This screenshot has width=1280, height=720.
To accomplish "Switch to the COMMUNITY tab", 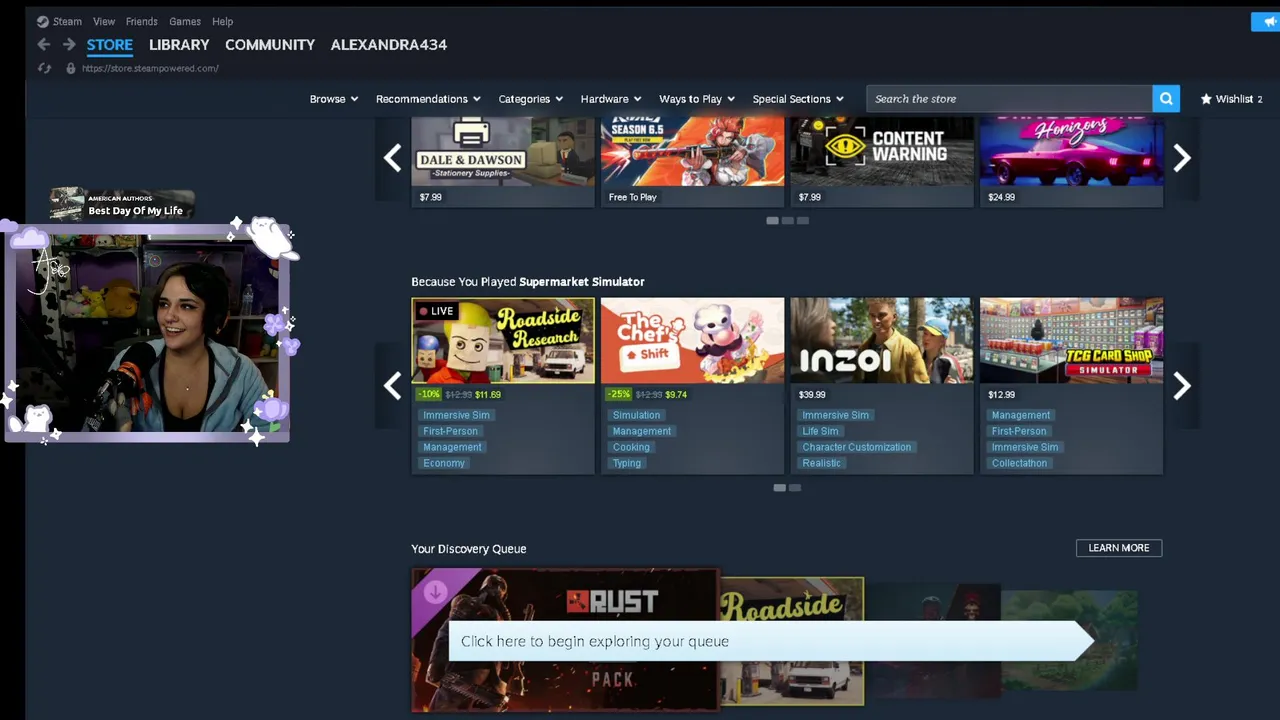I will pos(270,44).
